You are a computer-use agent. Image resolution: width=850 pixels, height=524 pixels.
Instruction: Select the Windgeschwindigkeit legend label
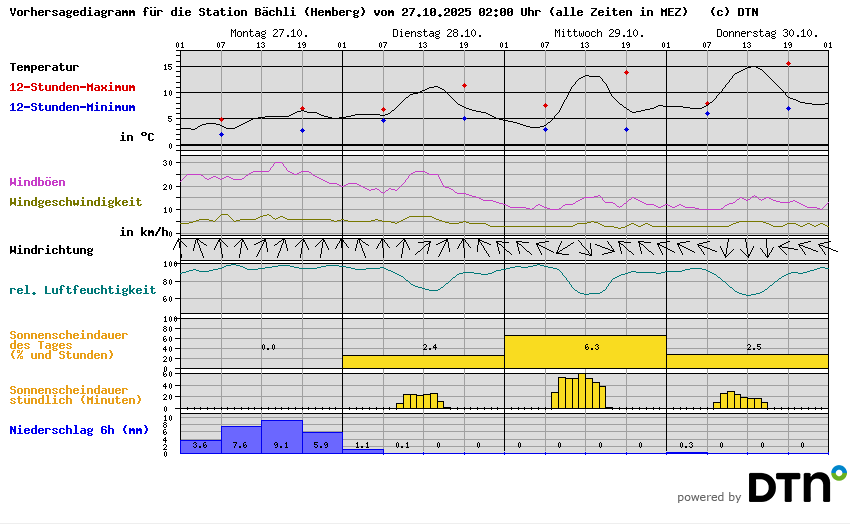point(75,201)
